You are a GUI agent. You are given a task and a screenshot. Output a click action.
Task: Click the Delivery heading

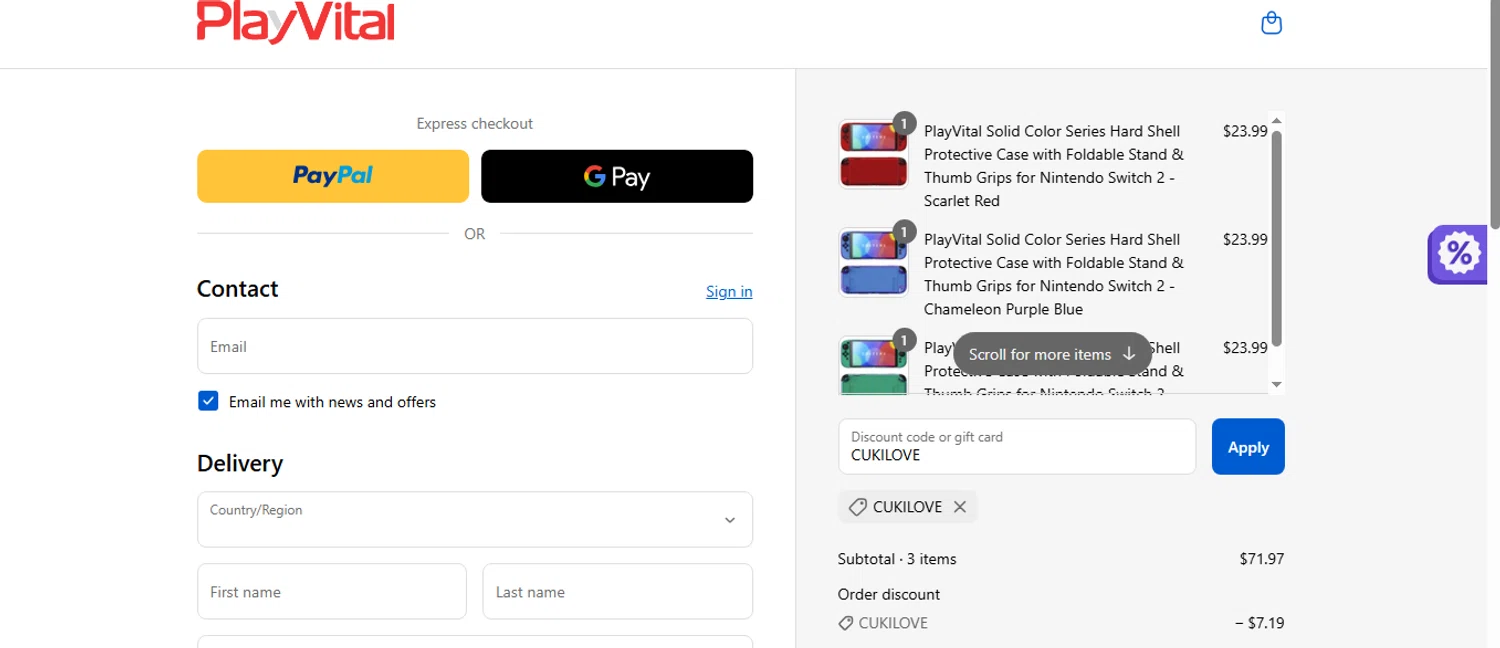click(240, 463)
